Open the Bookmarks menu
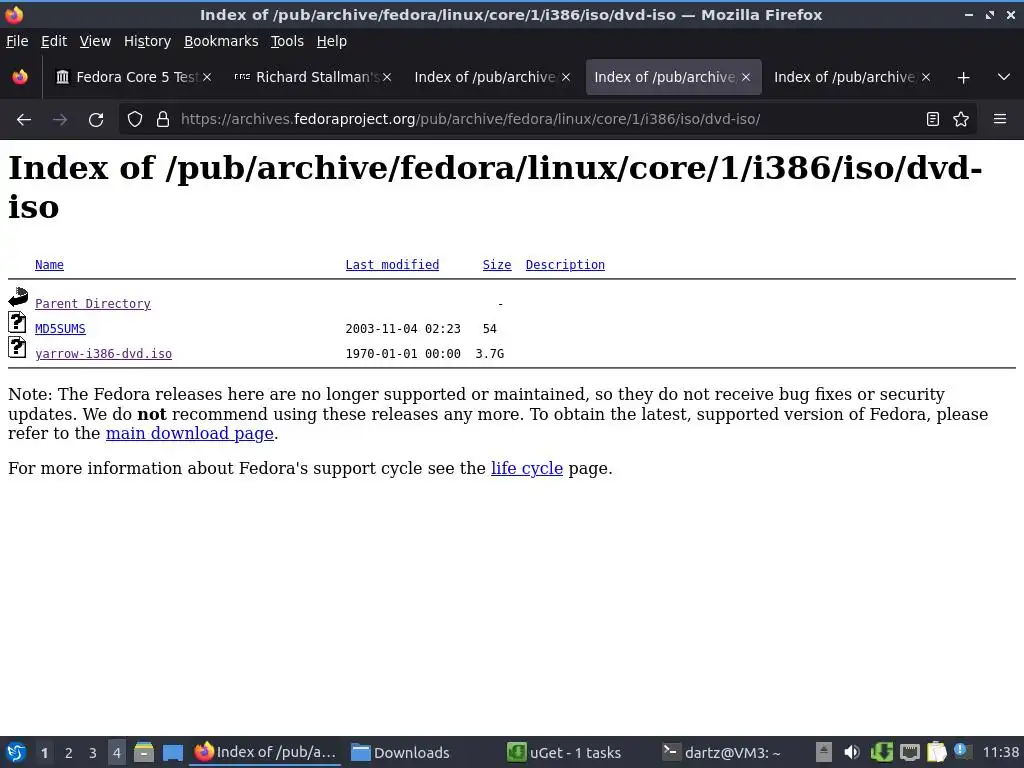Viewport: 1024px width, 768px height. 221,41
